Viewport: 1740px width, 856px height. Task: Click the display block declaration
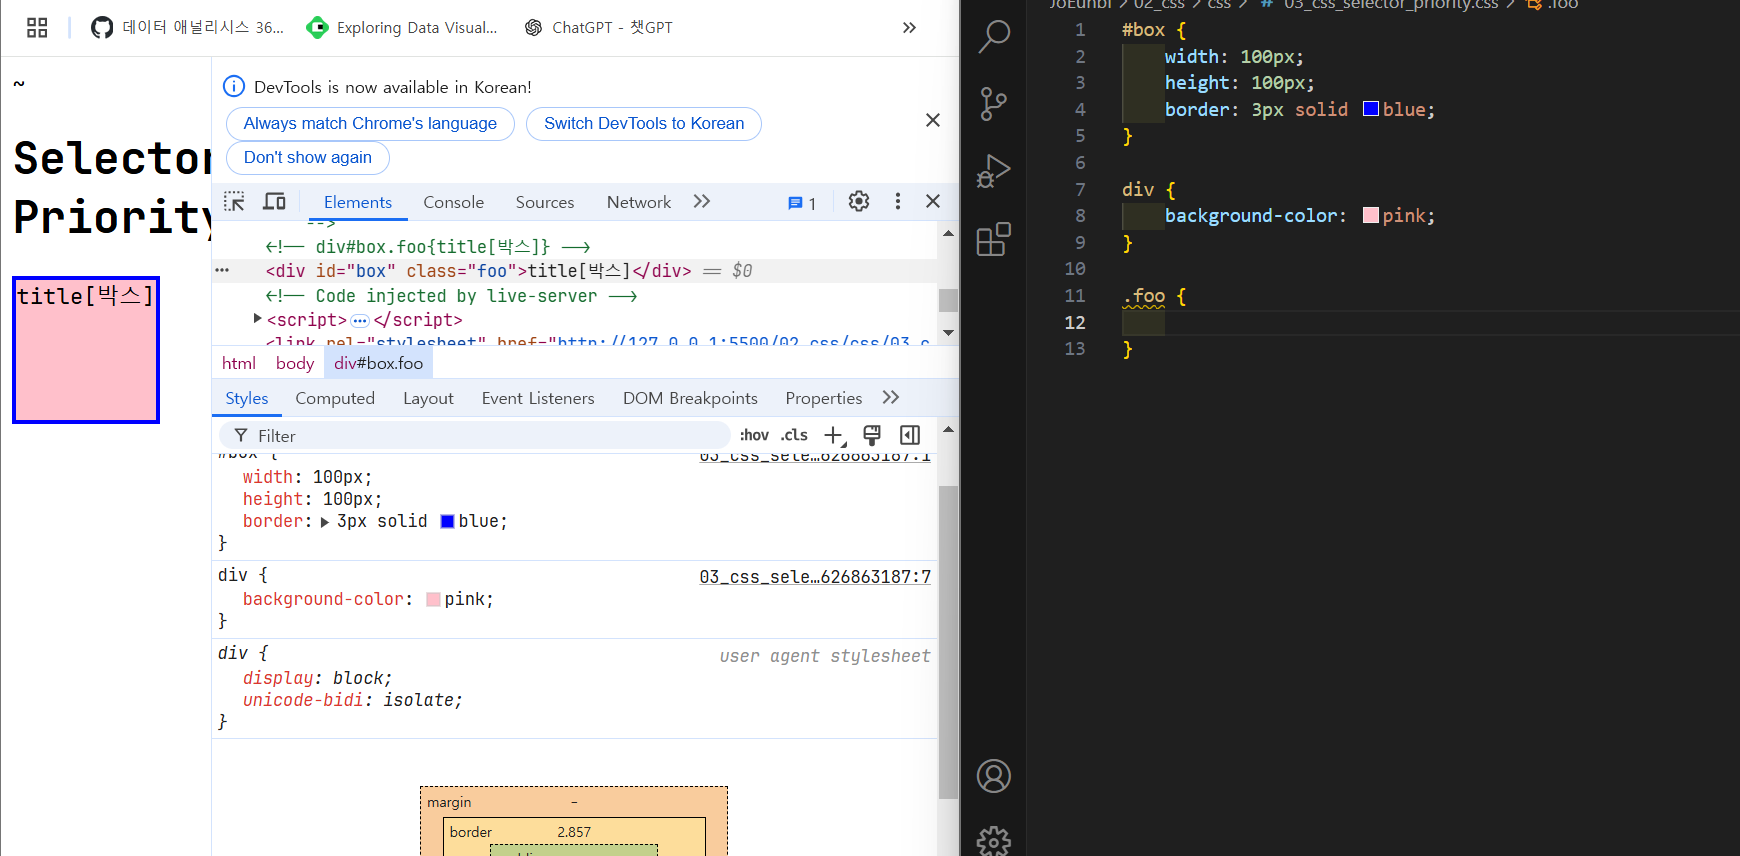tap(317, 678)
